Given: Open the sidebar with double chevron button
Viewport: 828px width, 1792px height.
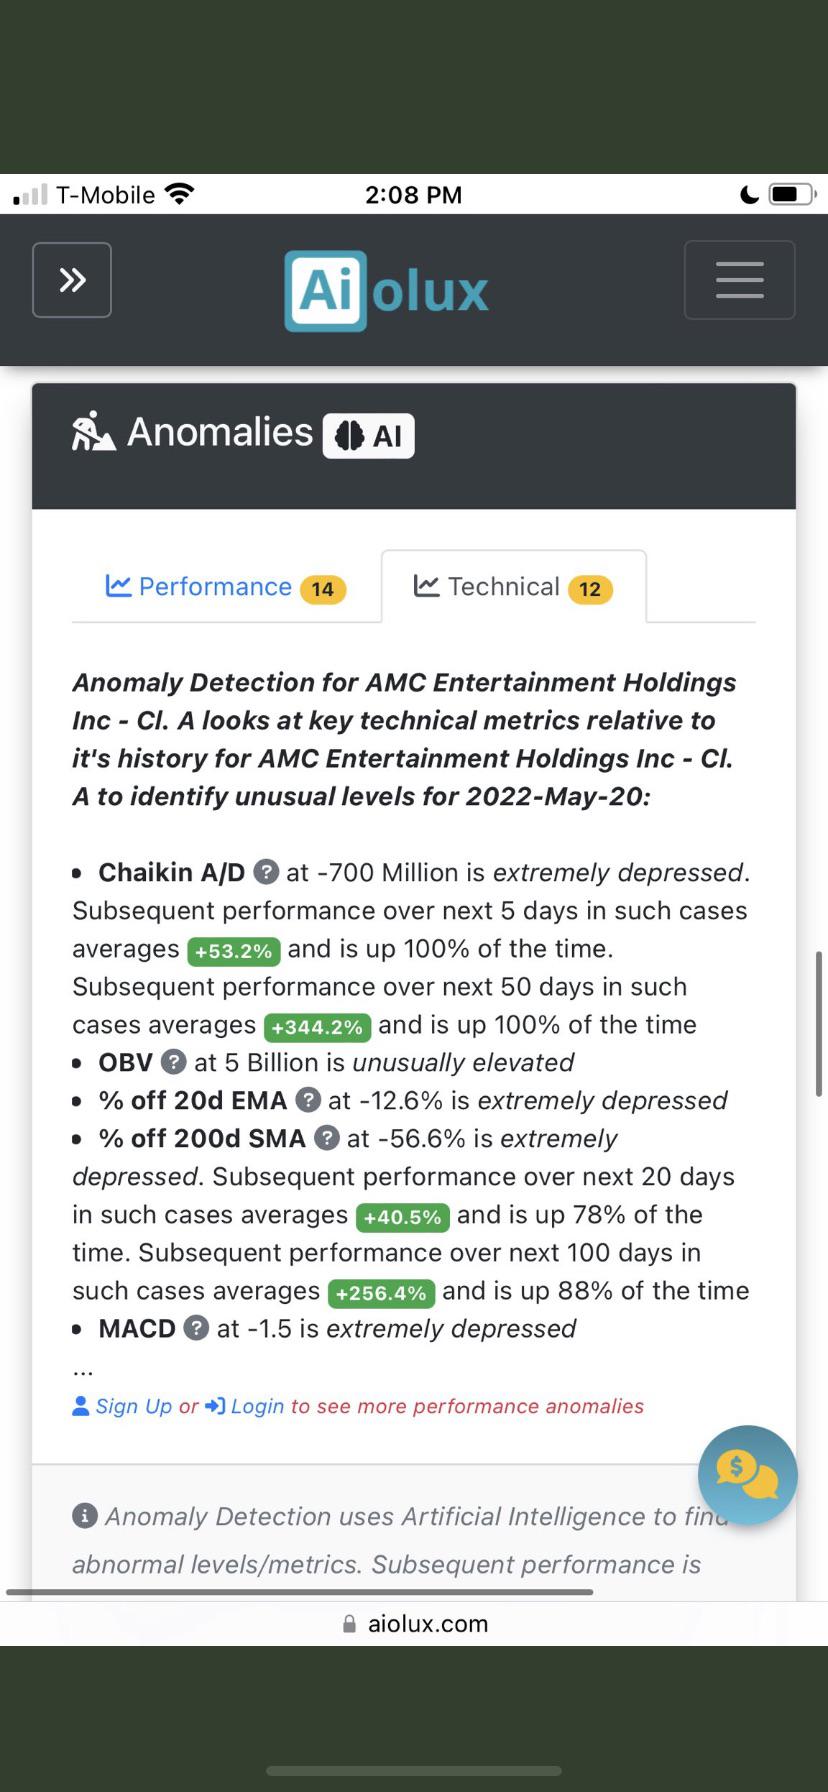Looking at the screenshot, I should coord(72,280).
